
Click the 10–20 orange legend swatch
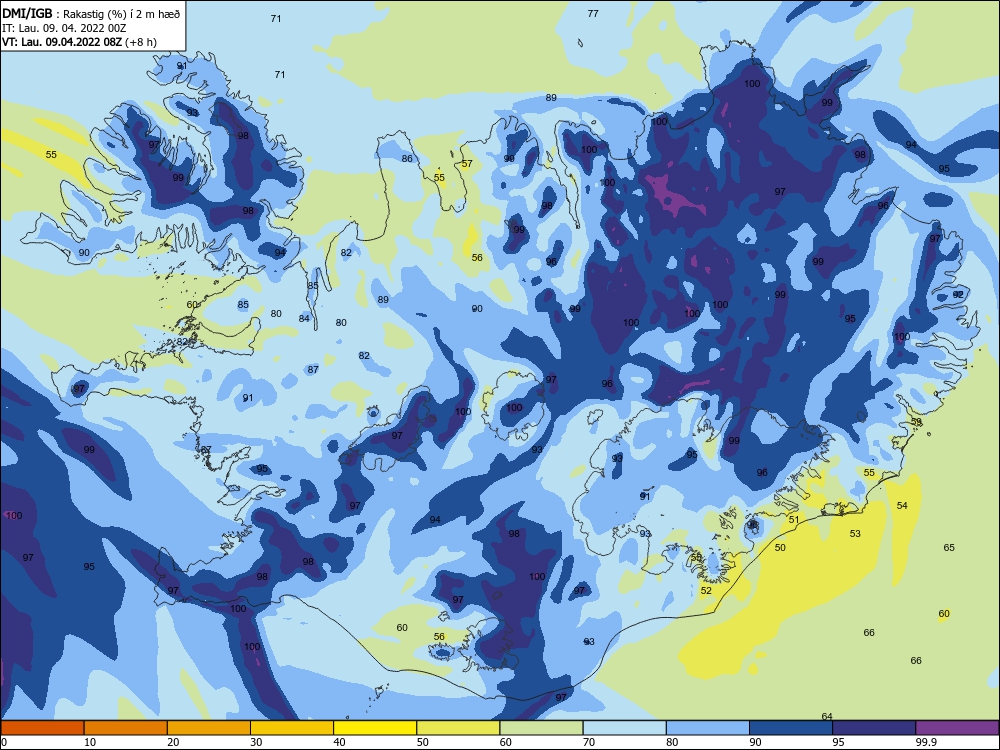point(126,728)
